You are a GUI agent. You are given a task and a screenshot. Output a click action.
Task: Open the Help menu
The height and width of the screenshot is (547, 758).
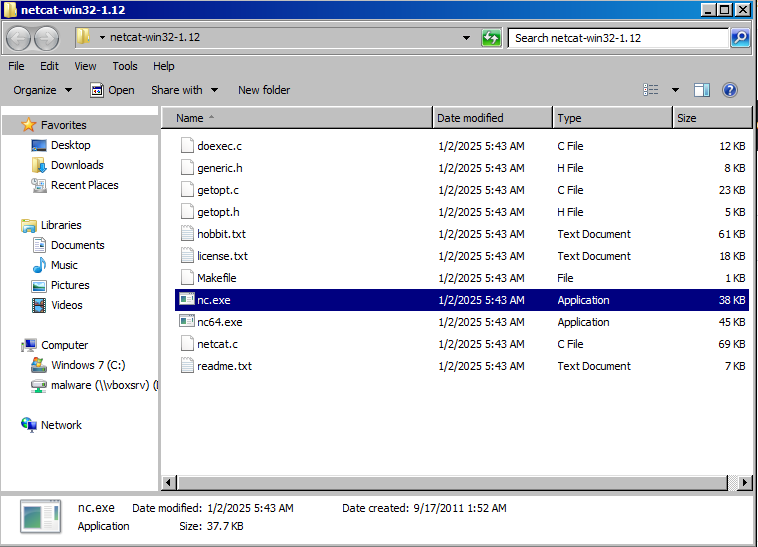coord(163,66)
